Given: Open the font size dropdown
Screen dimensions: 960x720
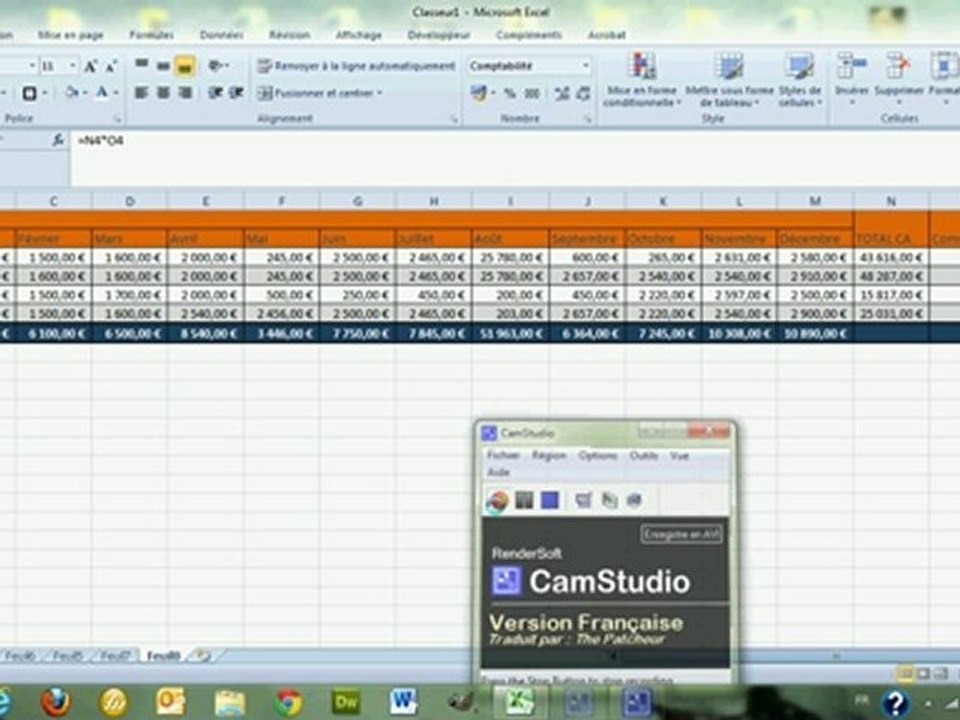Looking at the screenshot, I should [73, 66].
